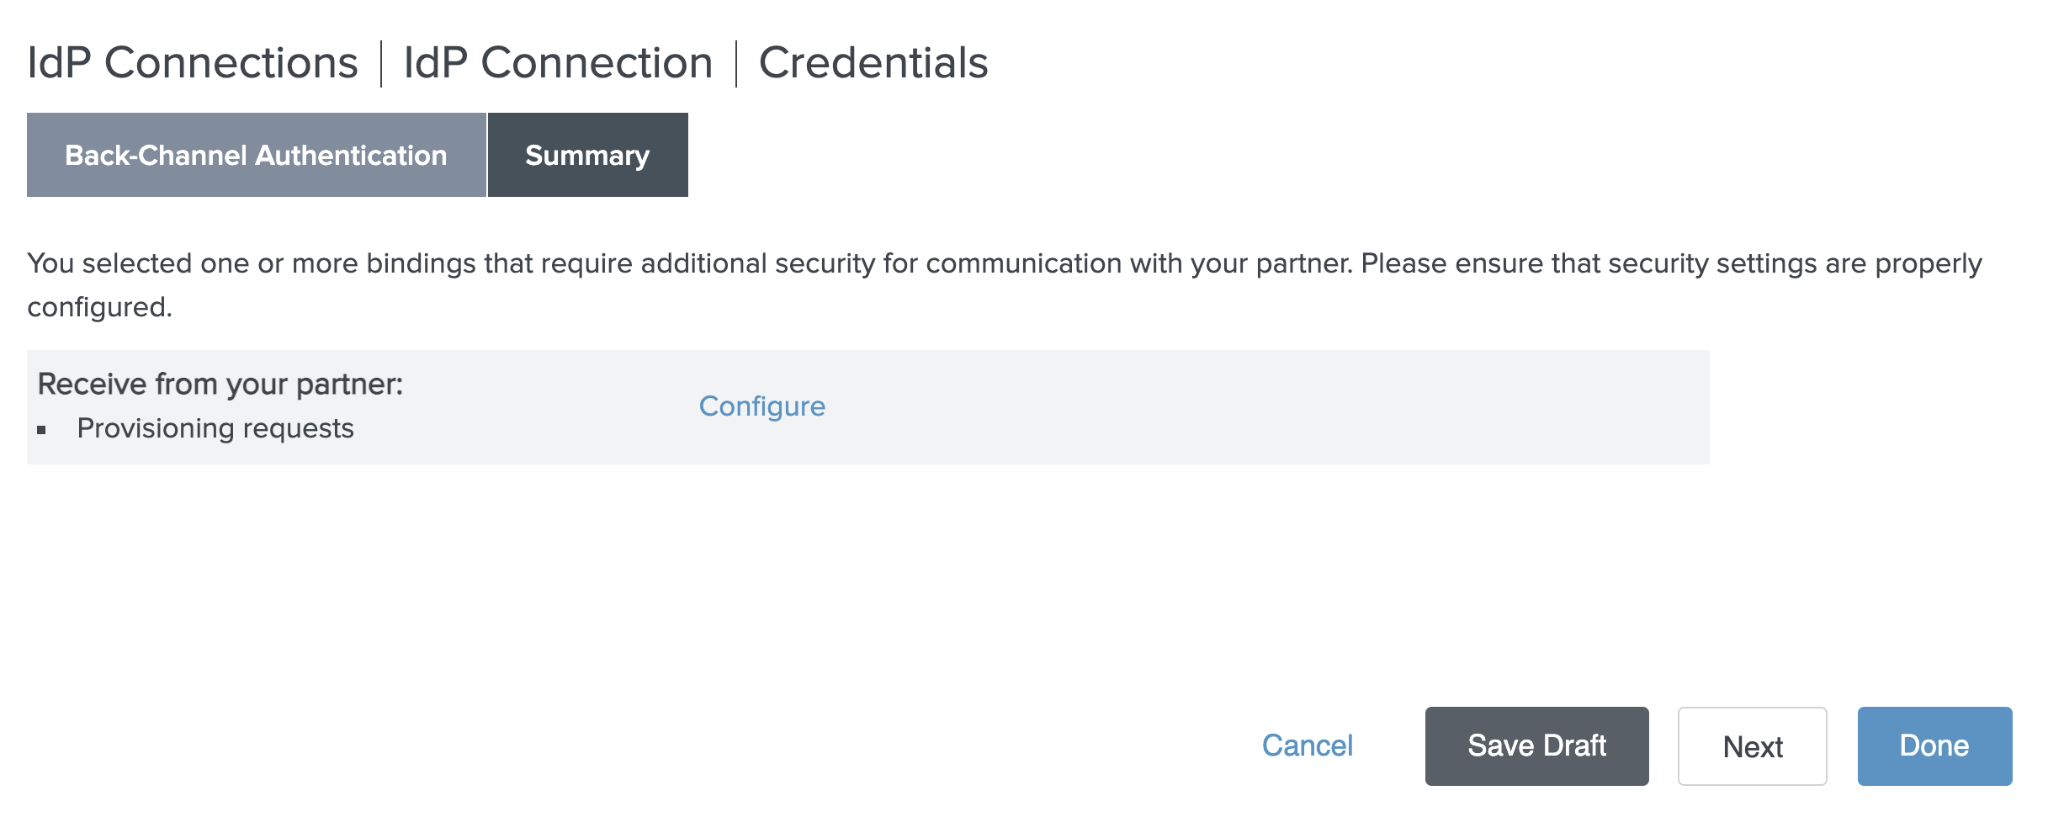
Task: Proceed with the Next button
Action: click(1752, 746)
